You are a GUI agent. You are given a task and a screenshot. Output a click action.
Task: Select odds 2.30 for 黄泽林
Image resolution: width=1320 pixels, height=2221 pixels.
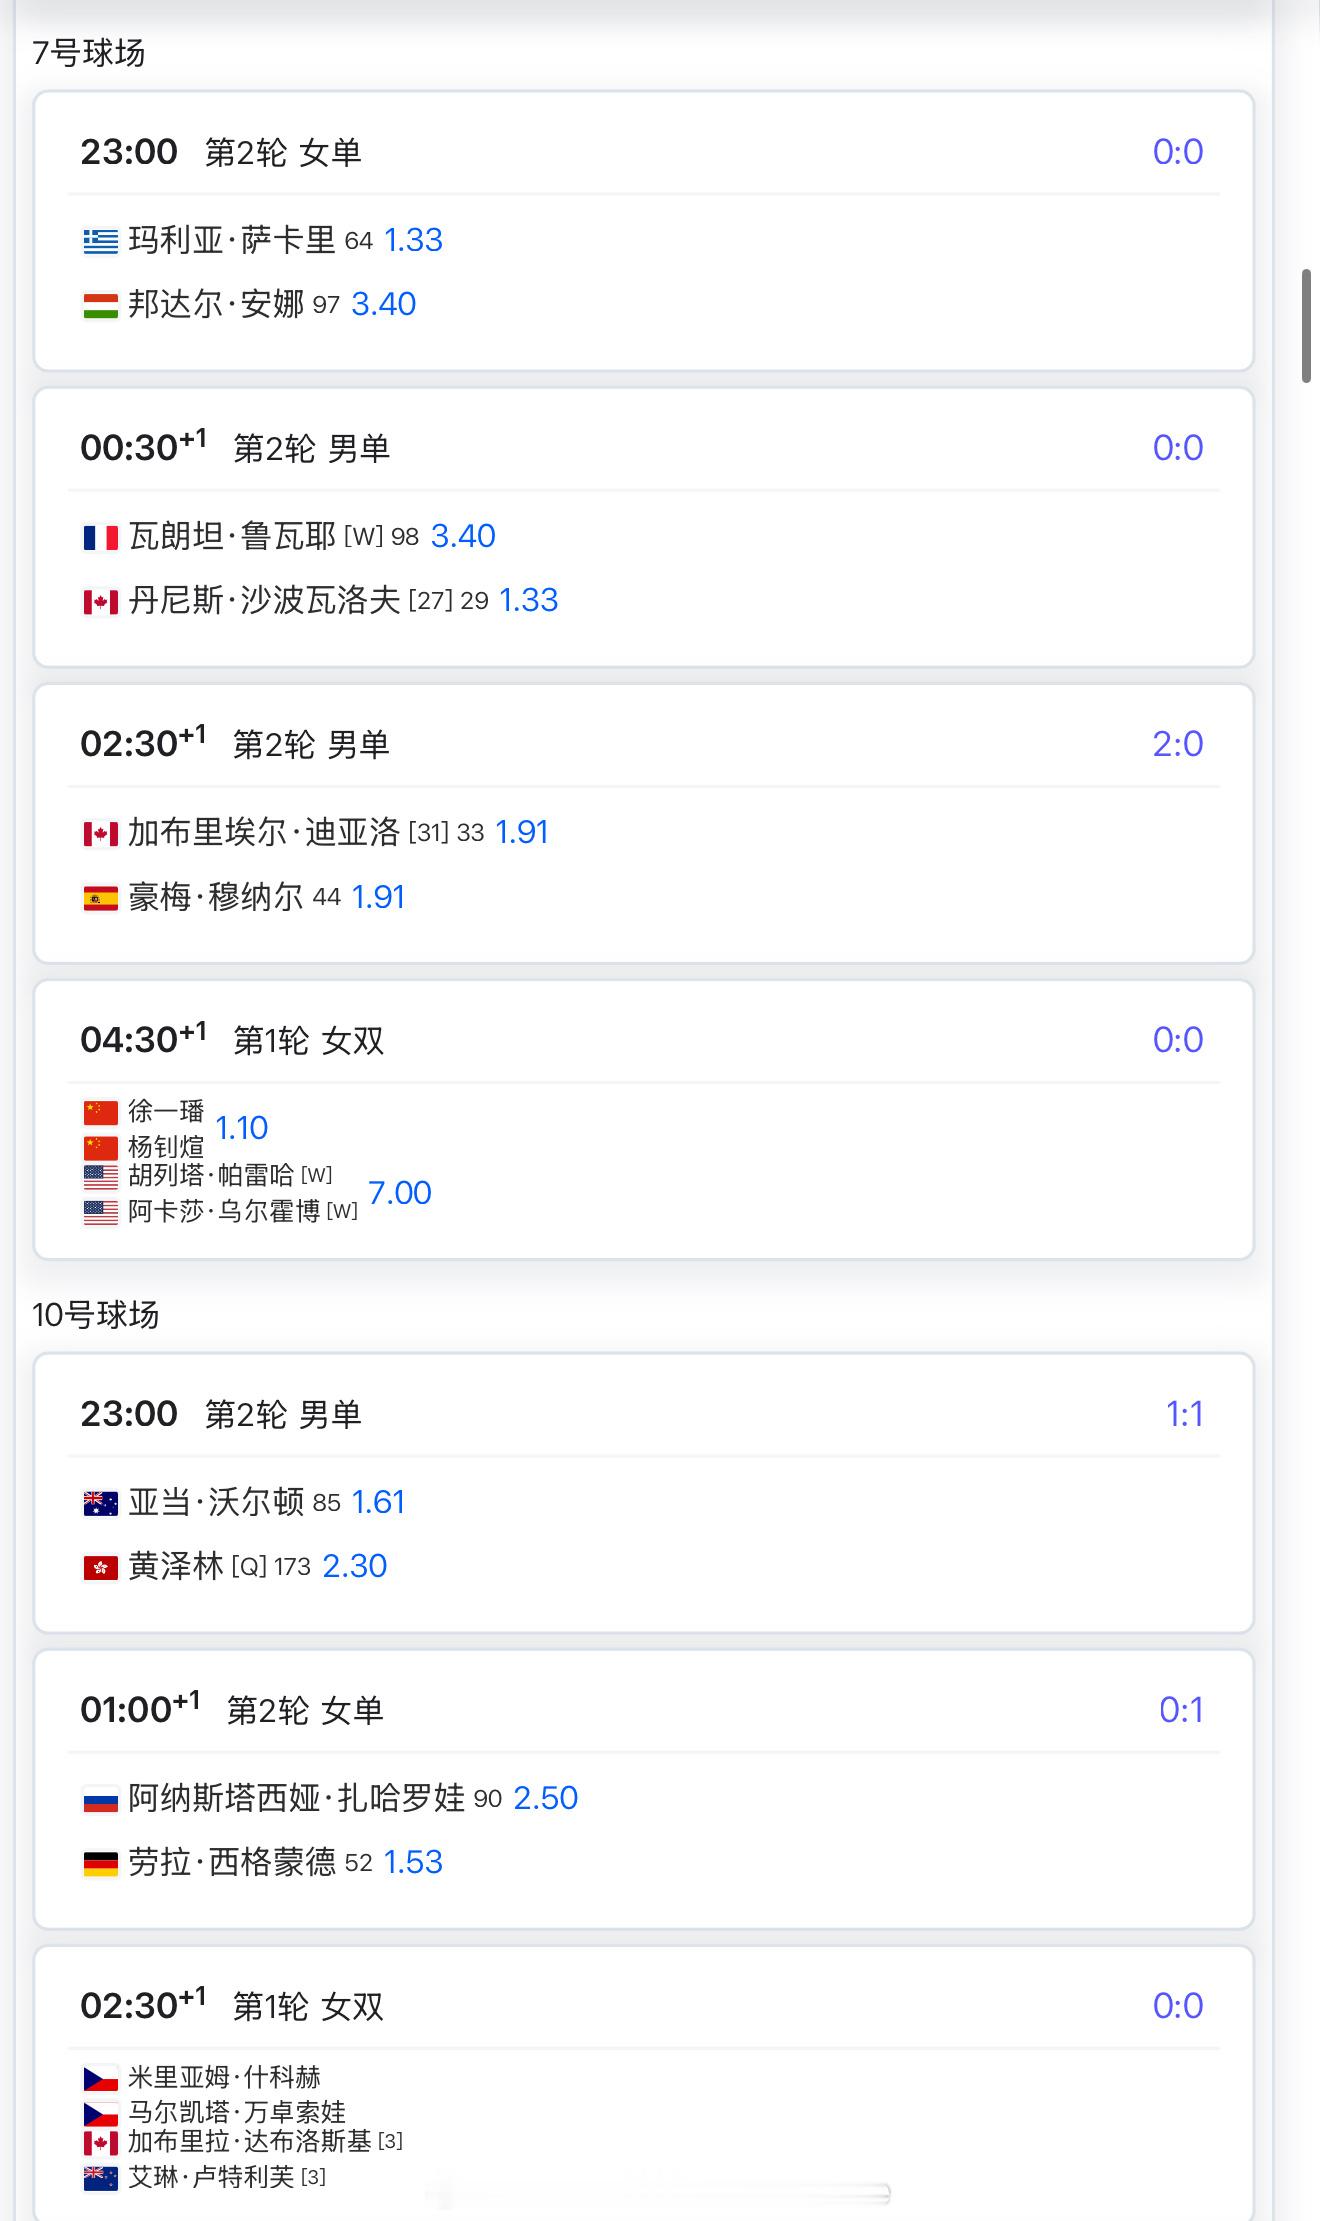(354, 1566)
